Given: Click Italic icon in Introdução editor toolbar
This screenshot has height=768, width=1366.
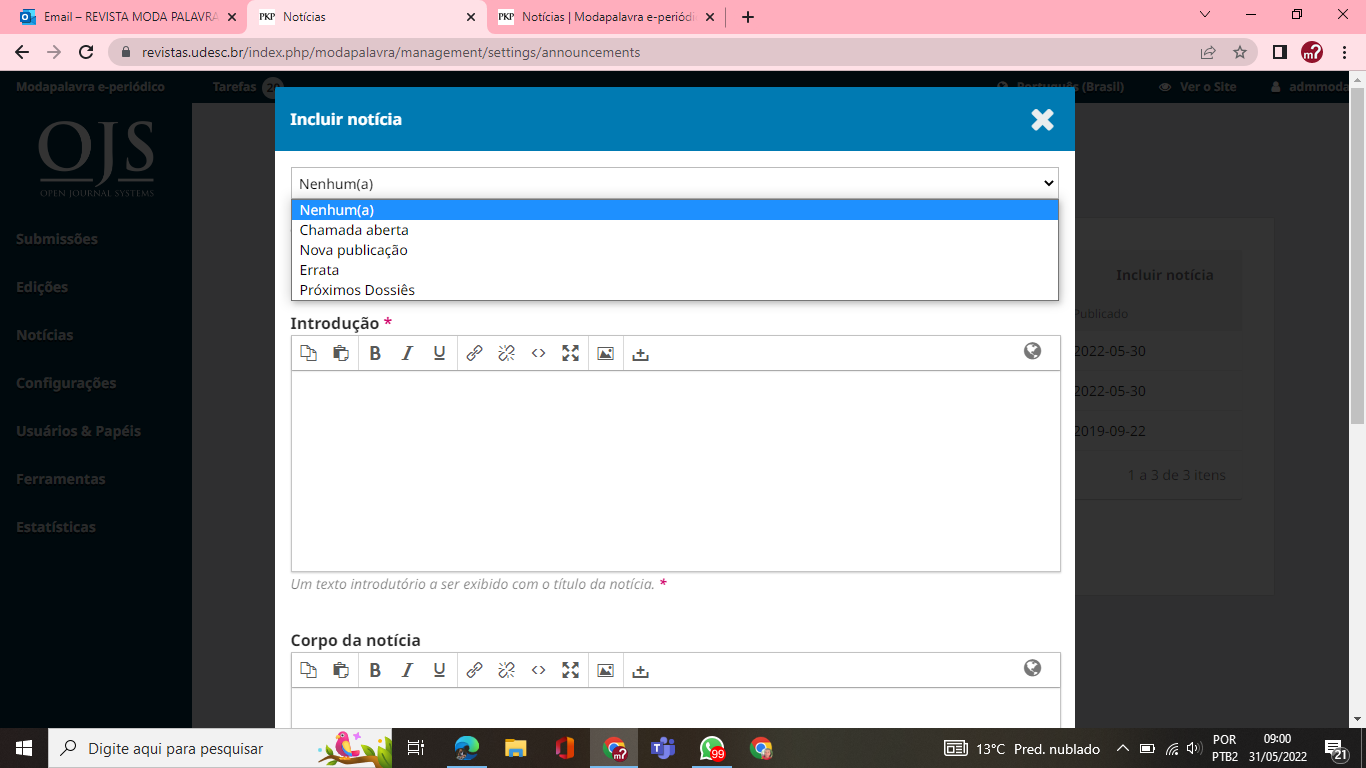Looking at the screenshot, I should pyautogui.click(x=407, y=353).
